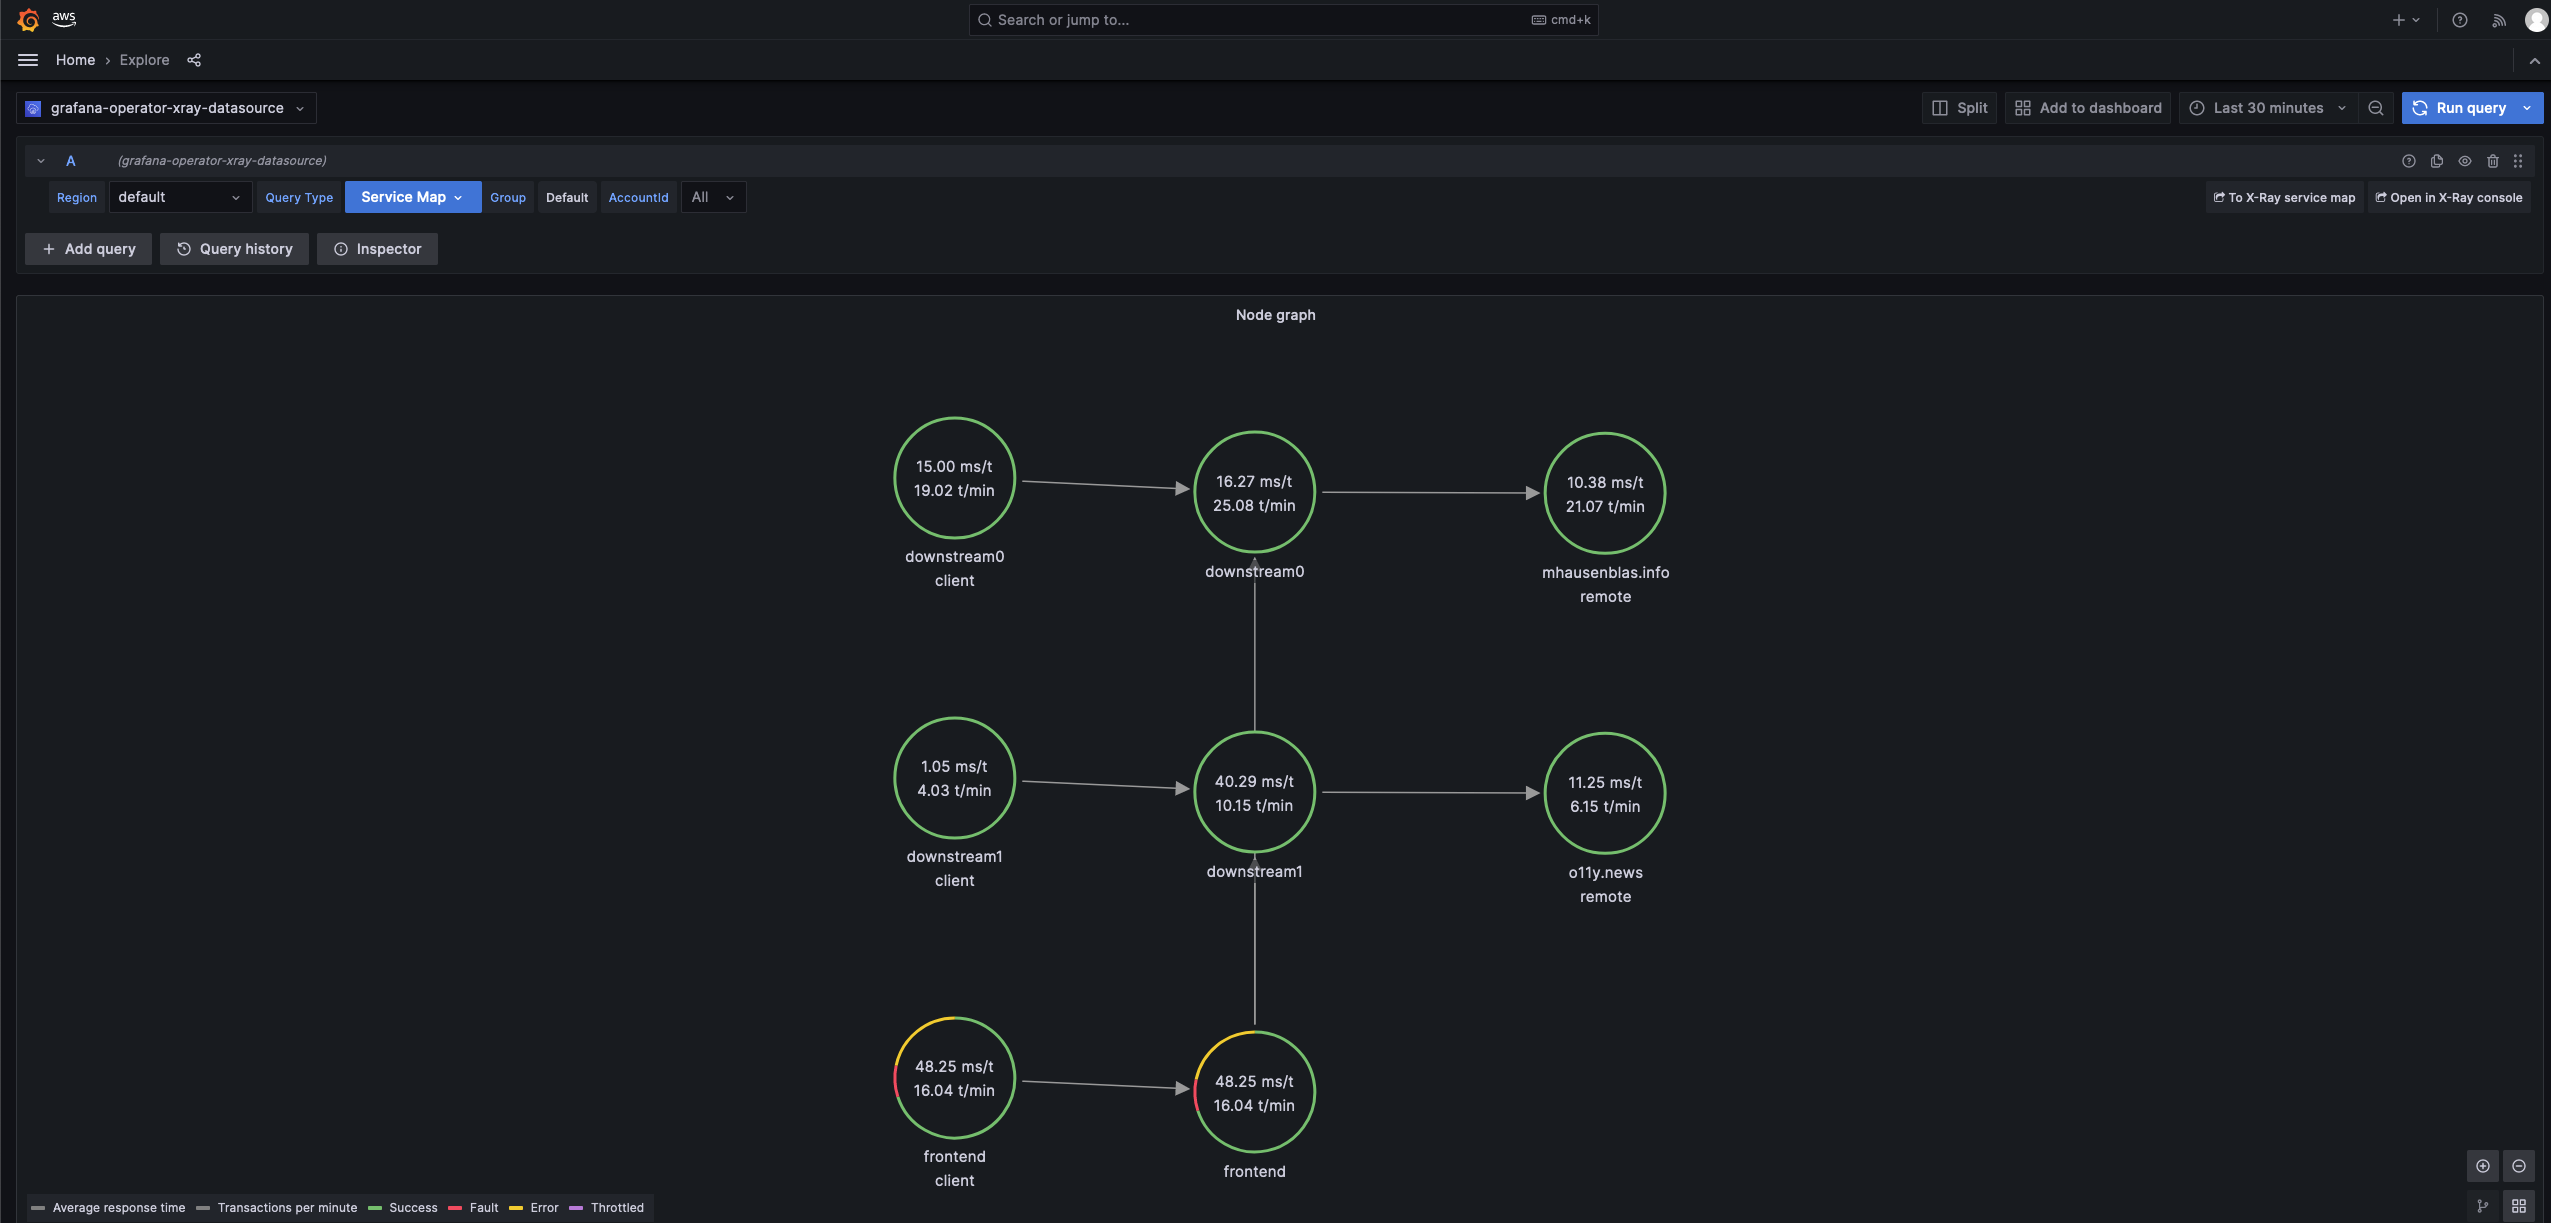Open the Last 30 minutes time picker

tap(2267, 108)
